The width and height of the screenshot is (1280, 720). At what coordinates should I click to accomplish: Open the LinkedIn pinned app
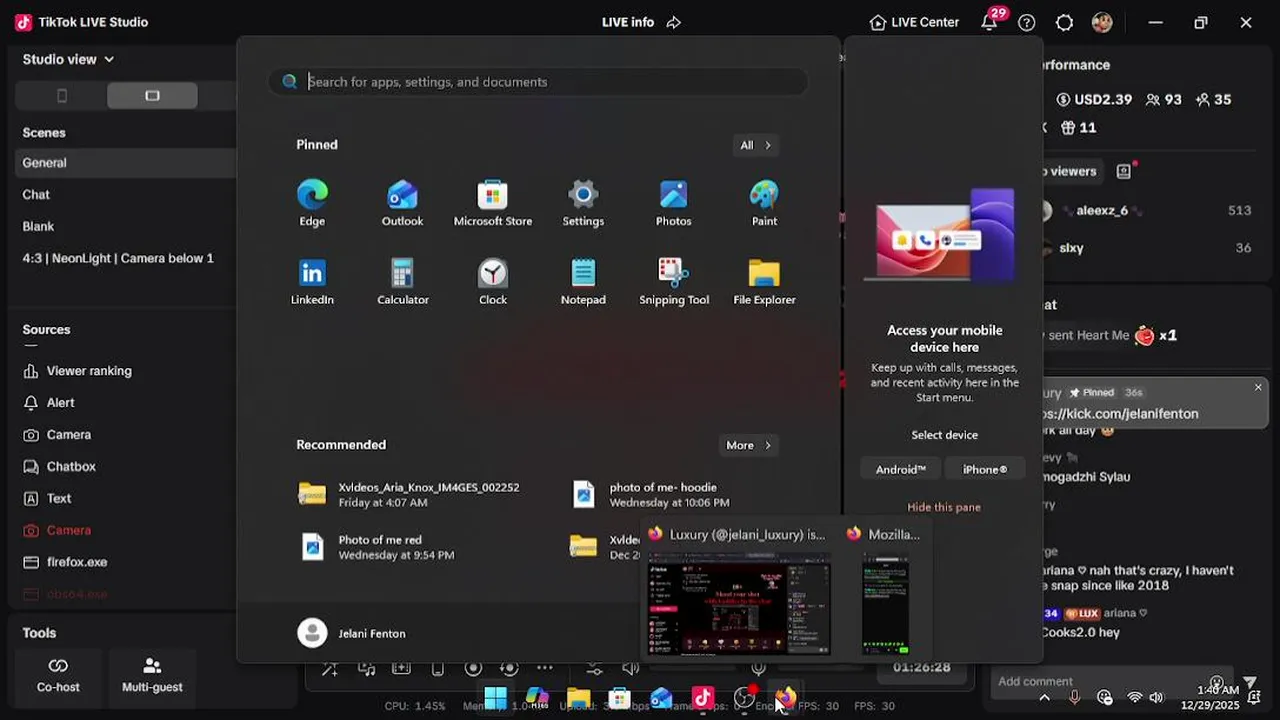tap(312, 282)
